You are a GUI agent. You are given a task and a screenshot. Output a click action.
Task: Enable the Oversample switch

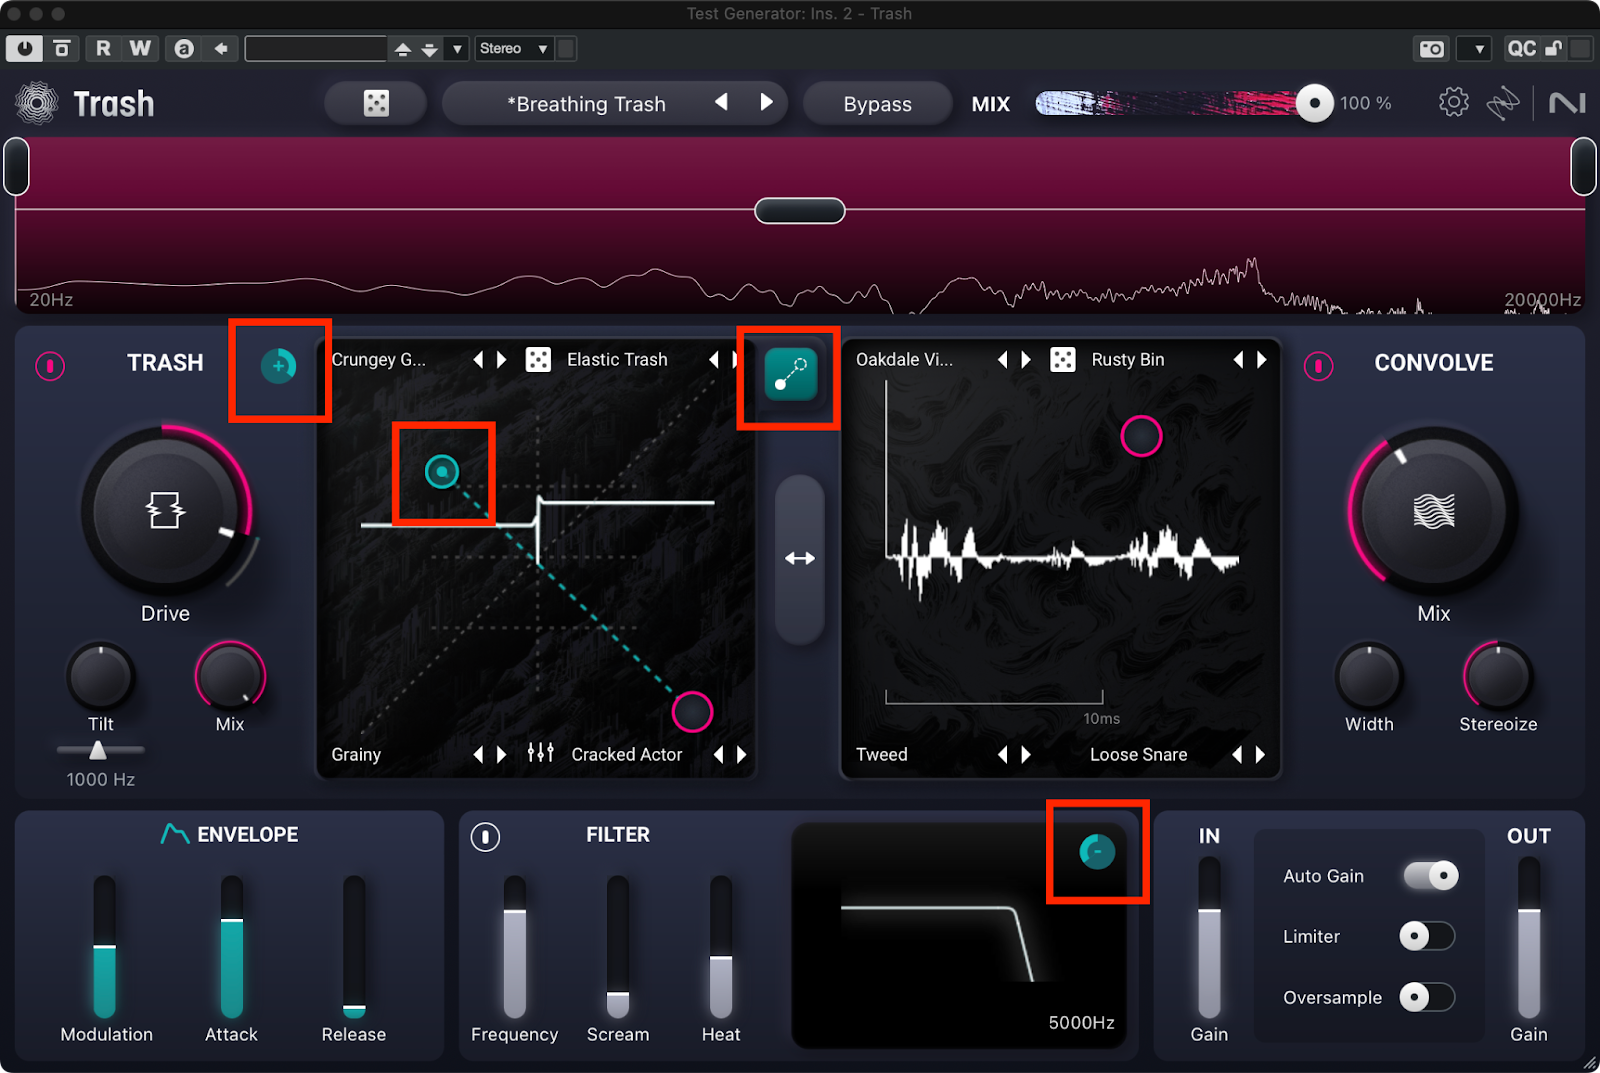(x=1427, y=997)
